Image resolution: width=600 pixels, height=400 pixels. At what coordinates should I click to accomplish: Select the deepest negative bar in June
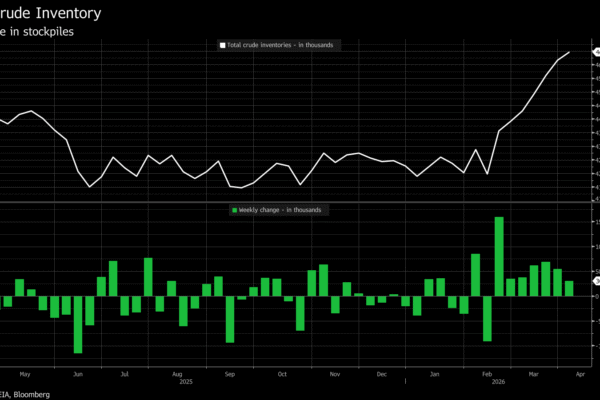coord(78,325)
